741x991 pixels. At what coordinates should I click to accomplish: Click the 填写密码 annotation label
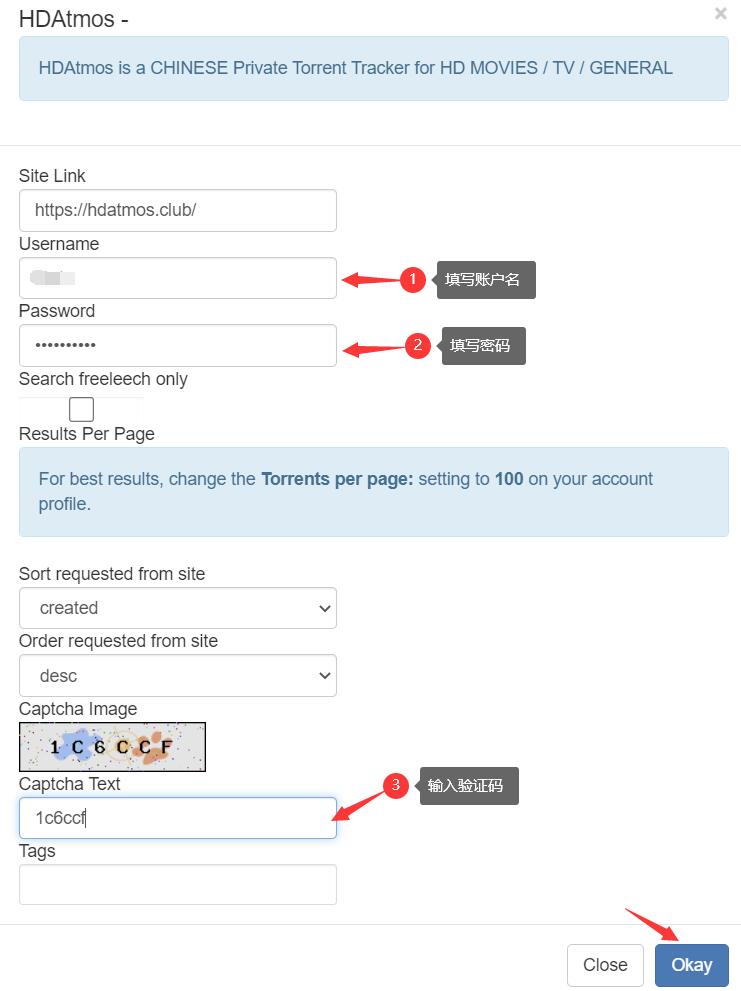click(x=483, y=346)
